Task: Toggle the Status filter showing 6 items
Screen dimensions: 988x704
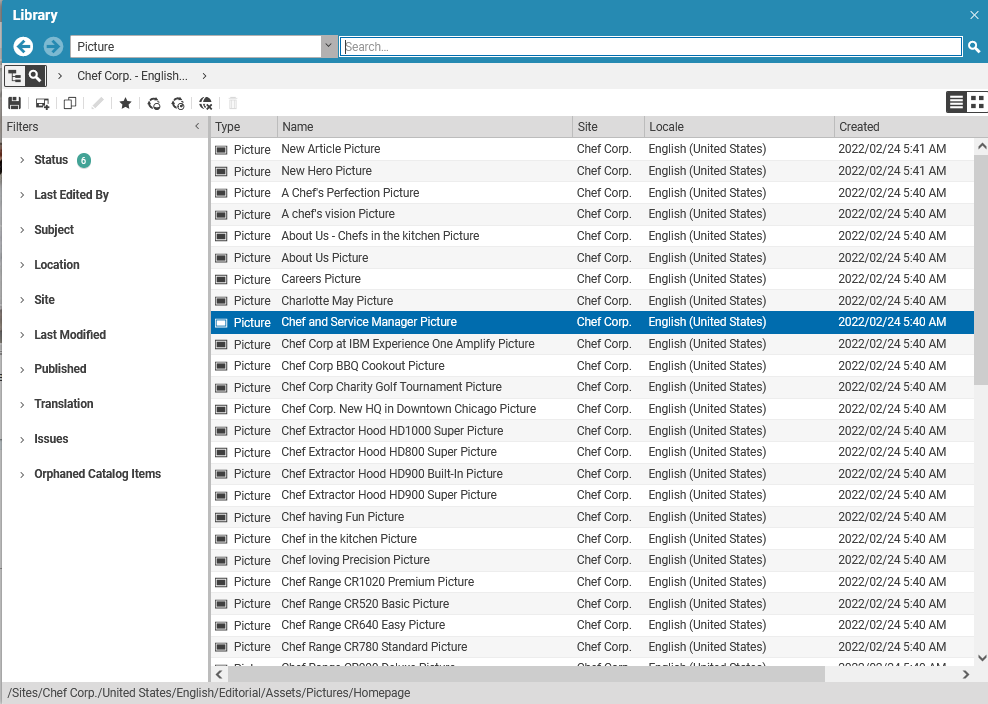Action: coord(51,159)
